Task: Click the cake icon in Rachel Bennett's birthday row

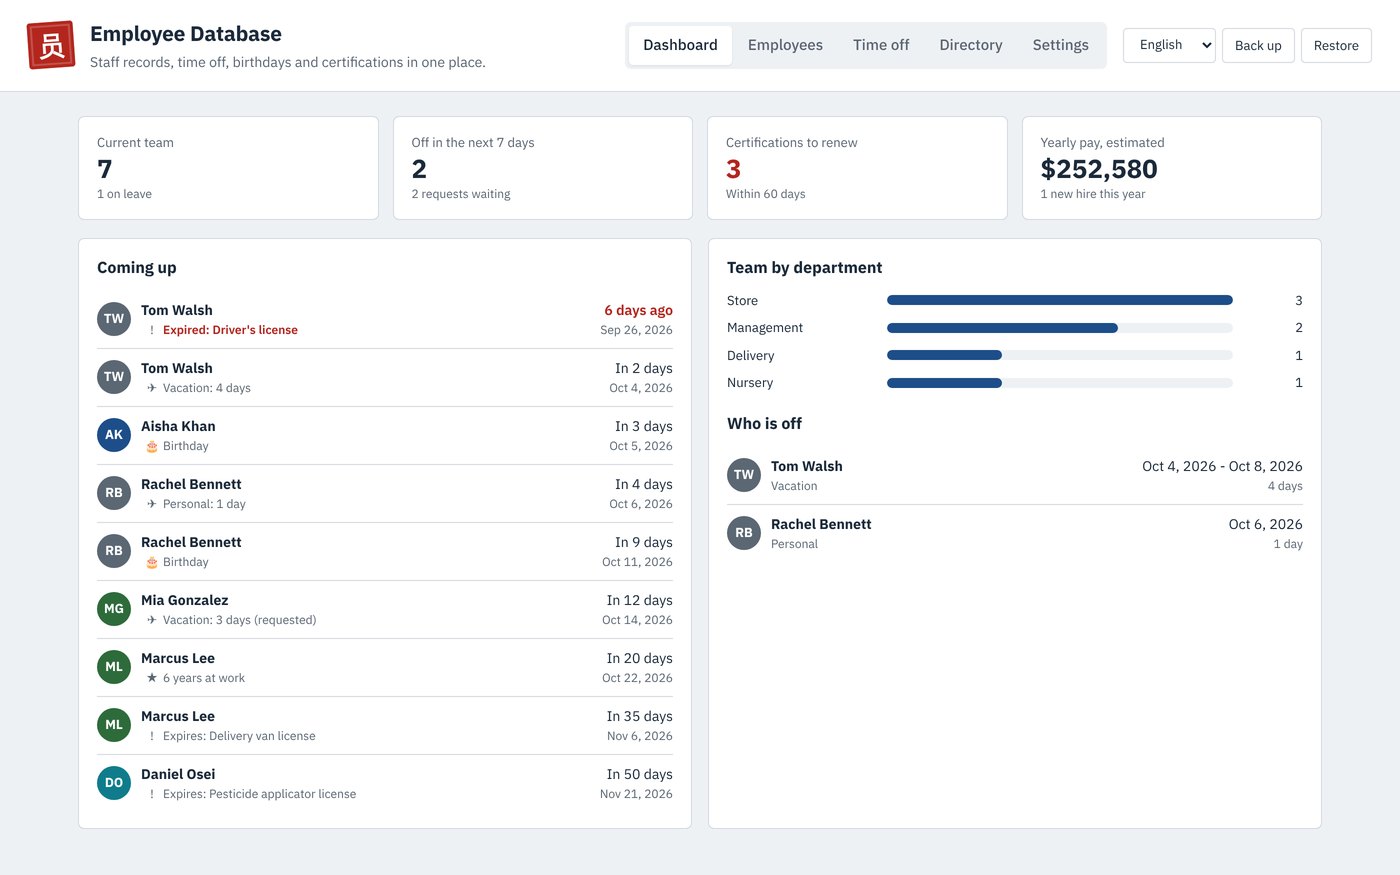Action: [x=152, y=562]
